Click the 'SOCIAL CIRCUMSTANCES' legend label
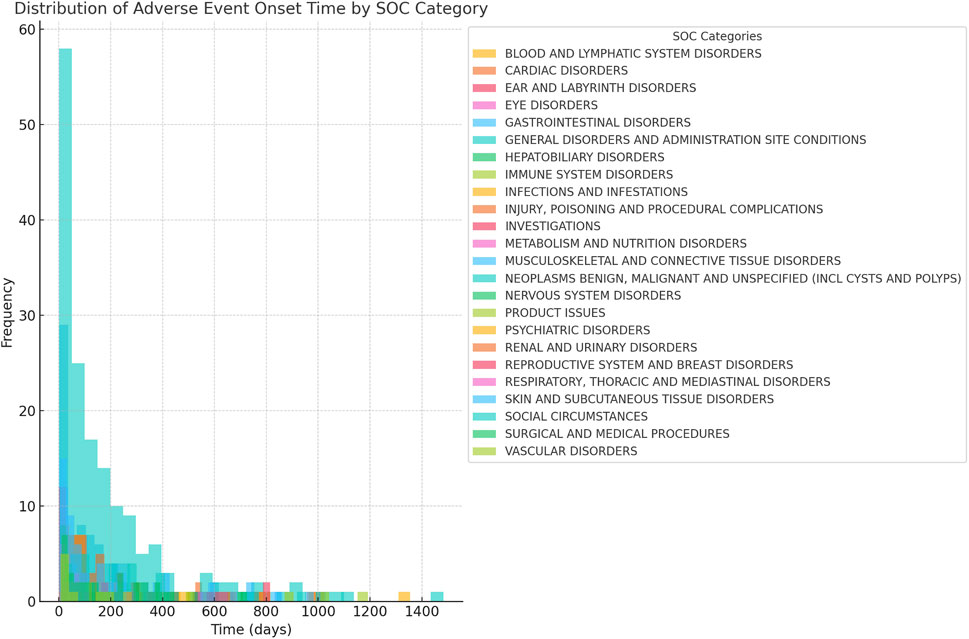 pos(576,417)
